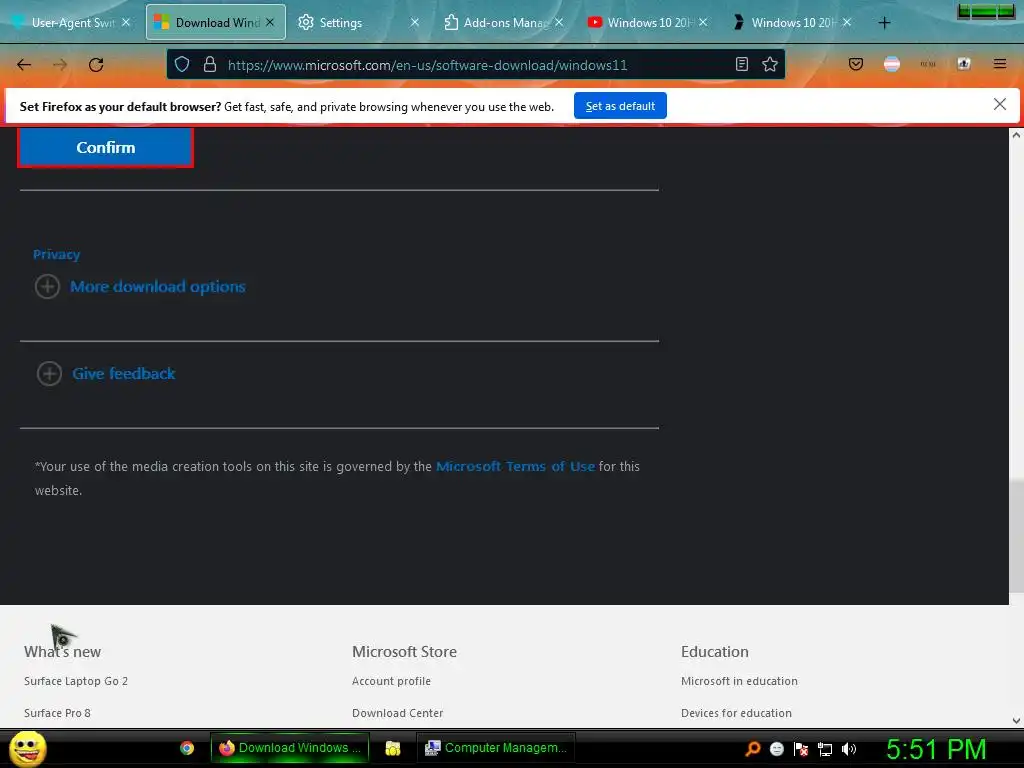Open the network tray icon
Image resolution: width=1024 pixels, height=768 pixels.
[825, 749]
